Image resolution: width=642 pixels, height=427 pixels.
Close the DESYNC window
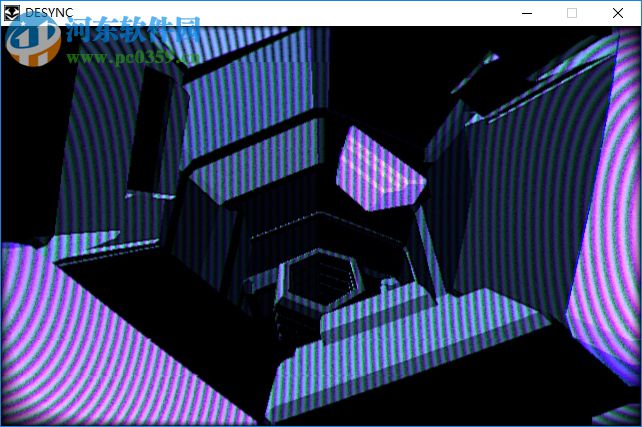point(618,13)
